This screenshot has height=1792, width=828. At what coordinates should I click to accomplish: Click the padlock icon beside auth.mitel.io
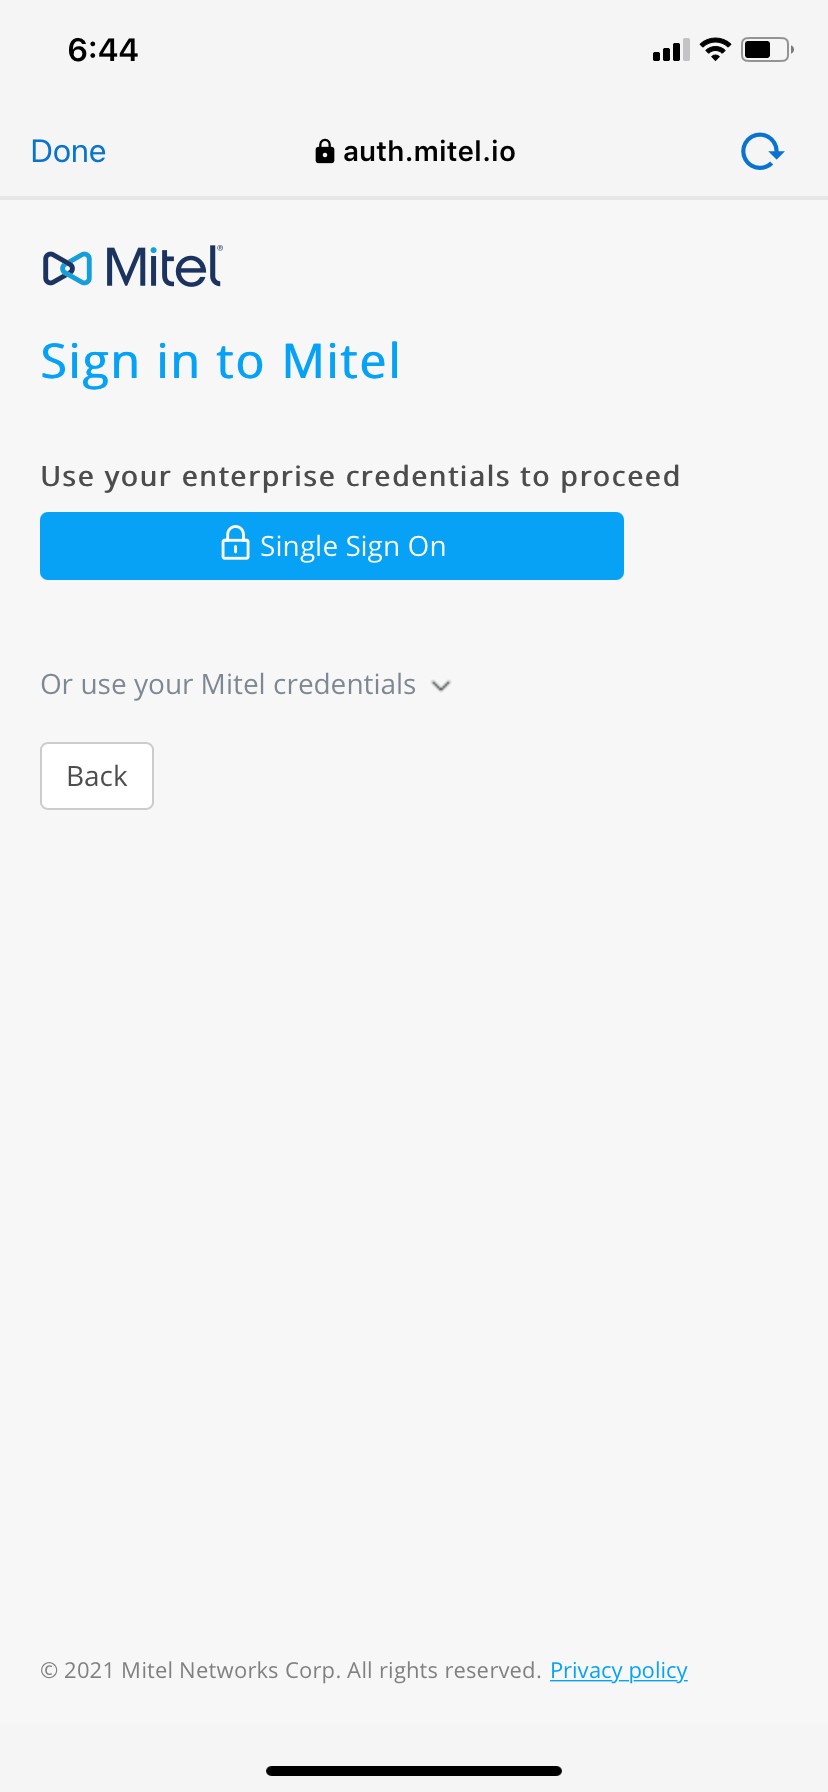click(324, 151)
